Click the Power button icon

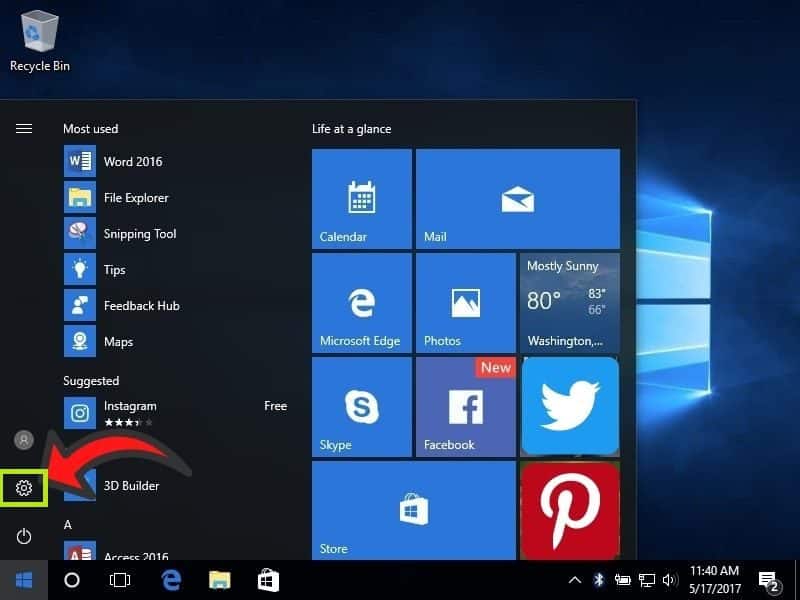coord(23,536)
